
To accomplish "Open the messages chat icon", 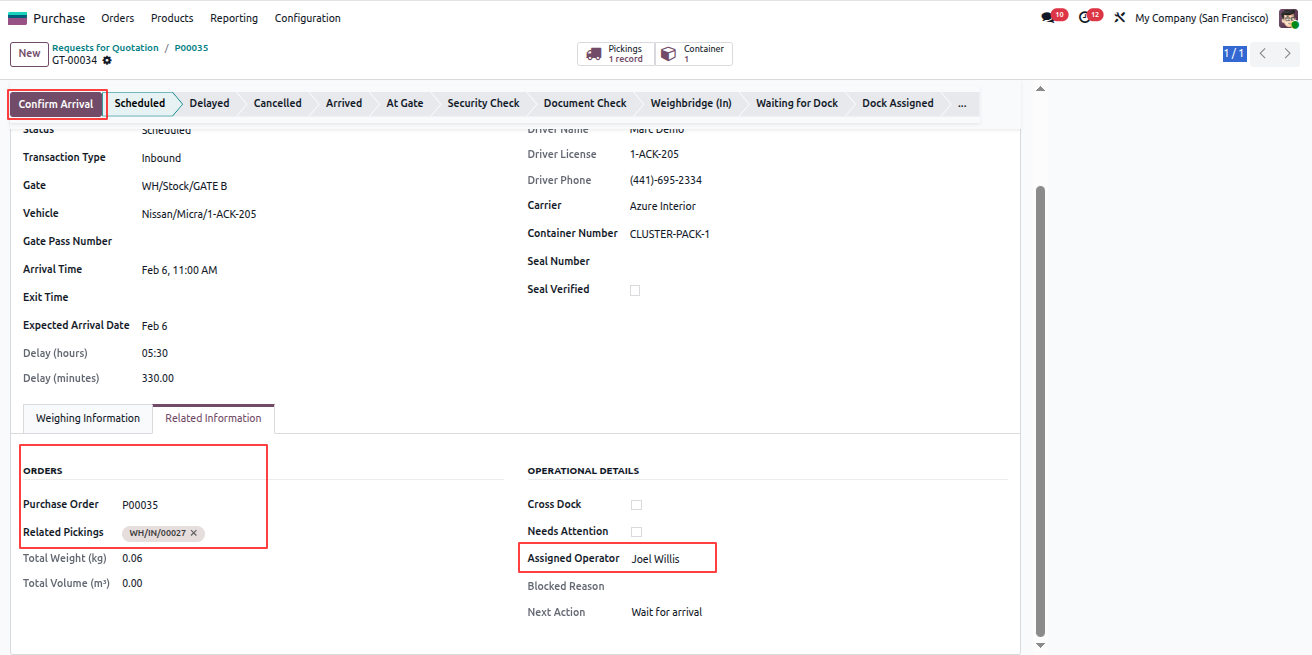I will click(x=1048, y=18).
